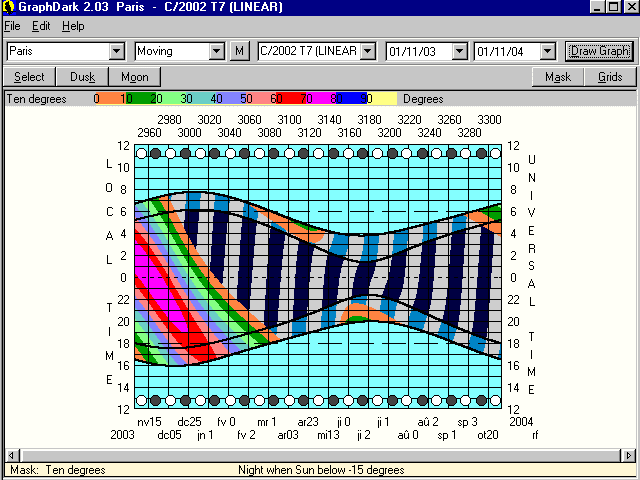Click the Dusk button
Image resolution: width=640 pixels, height=480 pixels.
[82, 77]
